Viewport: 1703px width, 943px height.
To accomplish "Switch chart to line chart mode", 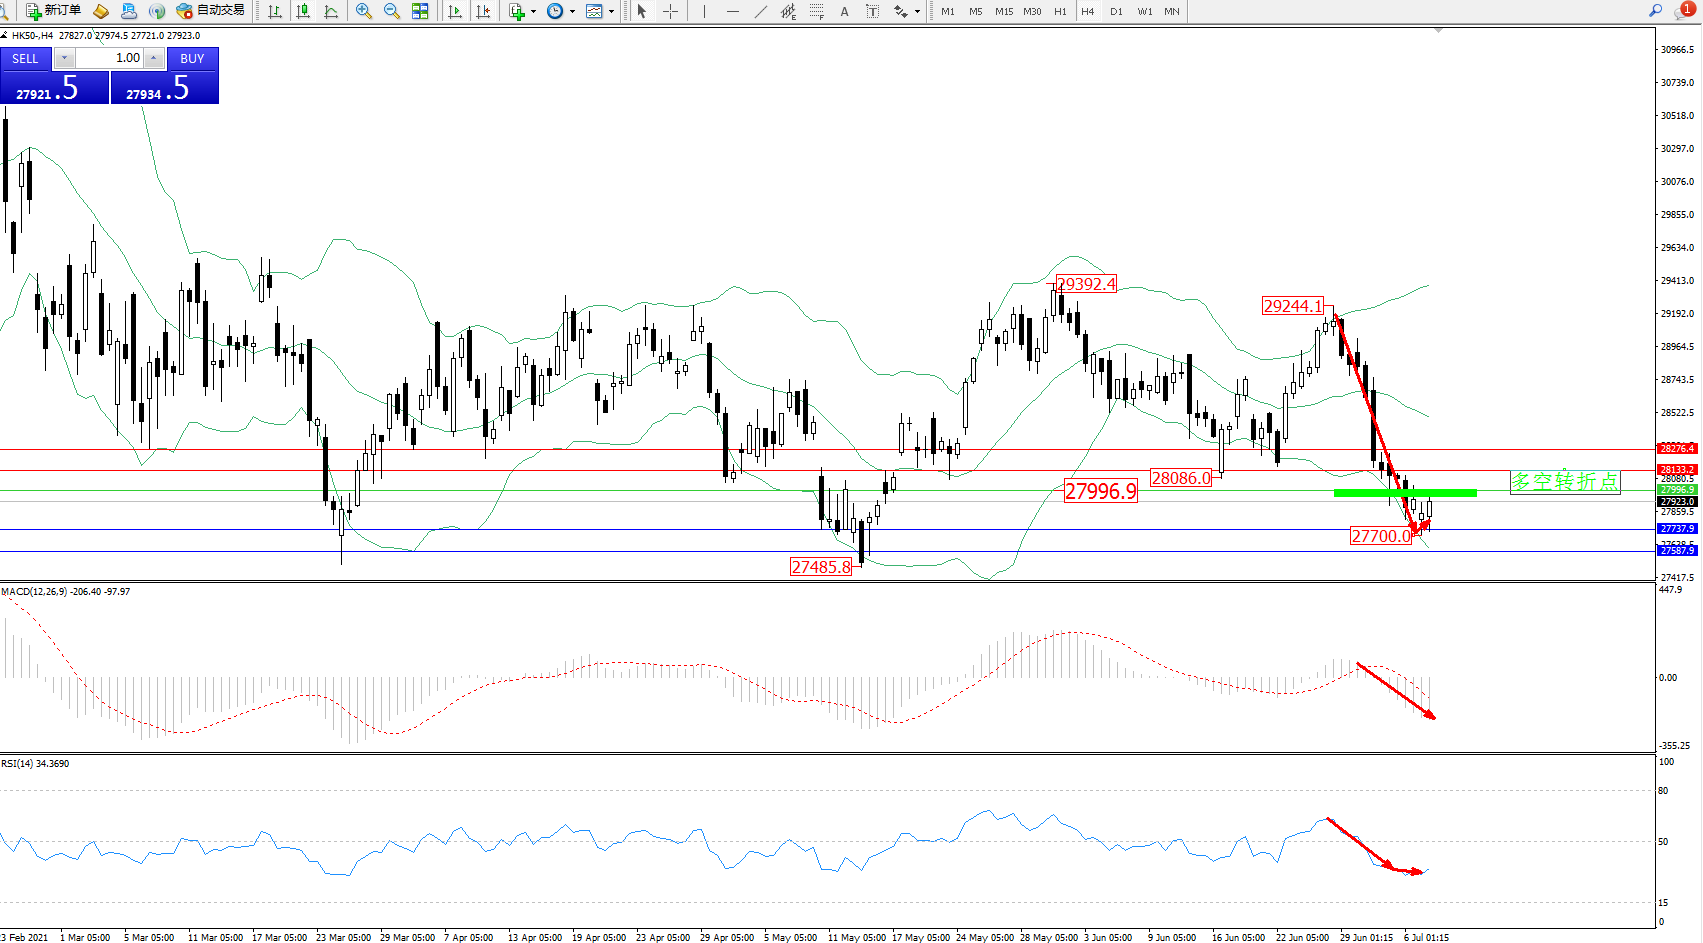I will click(331, 11).
